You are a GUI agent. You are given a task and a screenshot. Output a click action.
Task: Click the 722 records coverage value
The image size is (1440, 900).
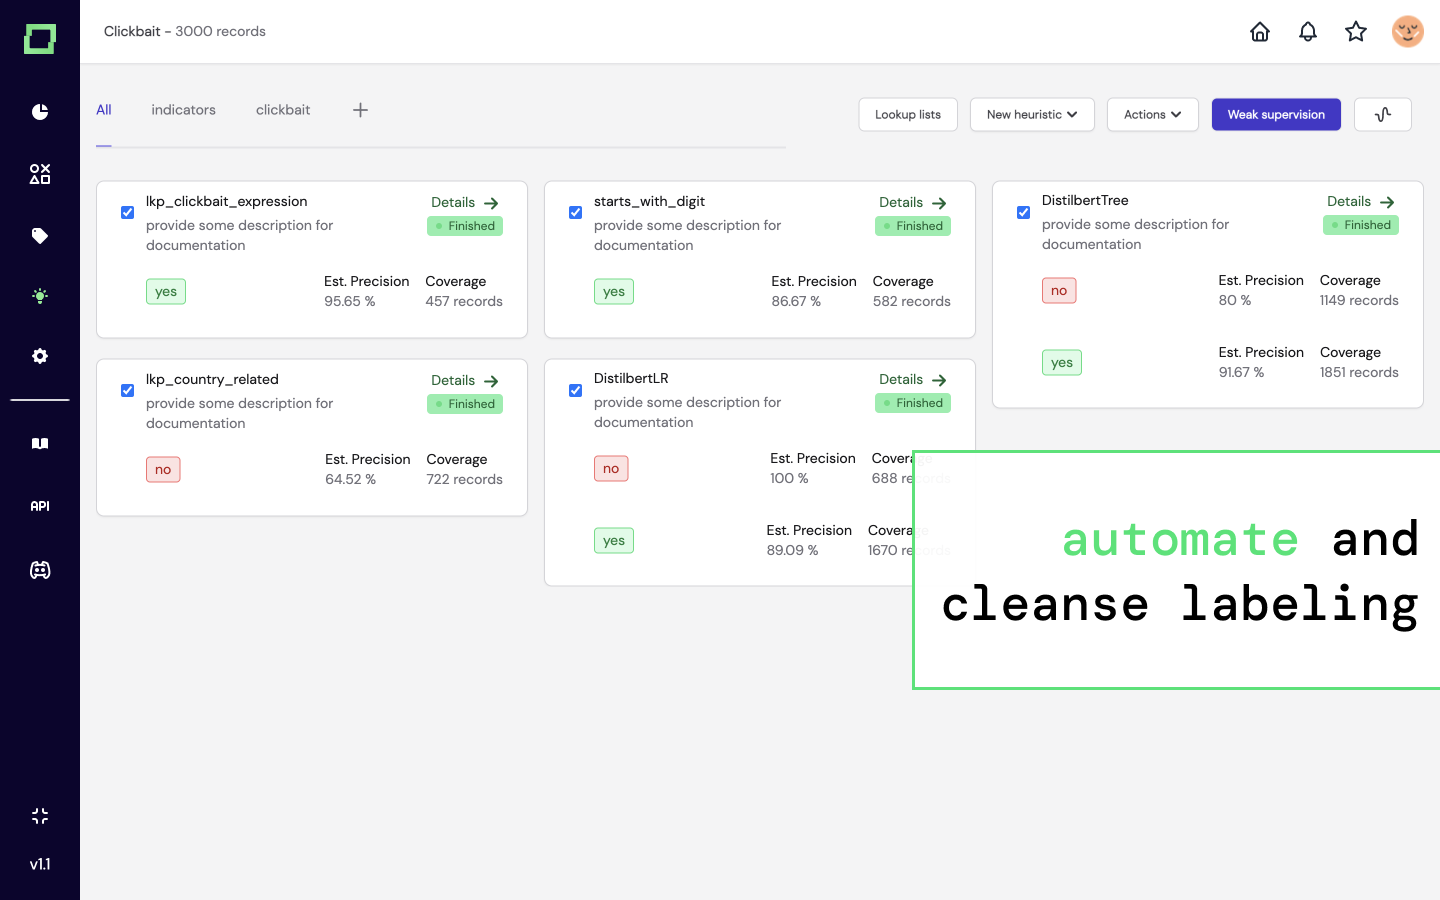(464, 479)
